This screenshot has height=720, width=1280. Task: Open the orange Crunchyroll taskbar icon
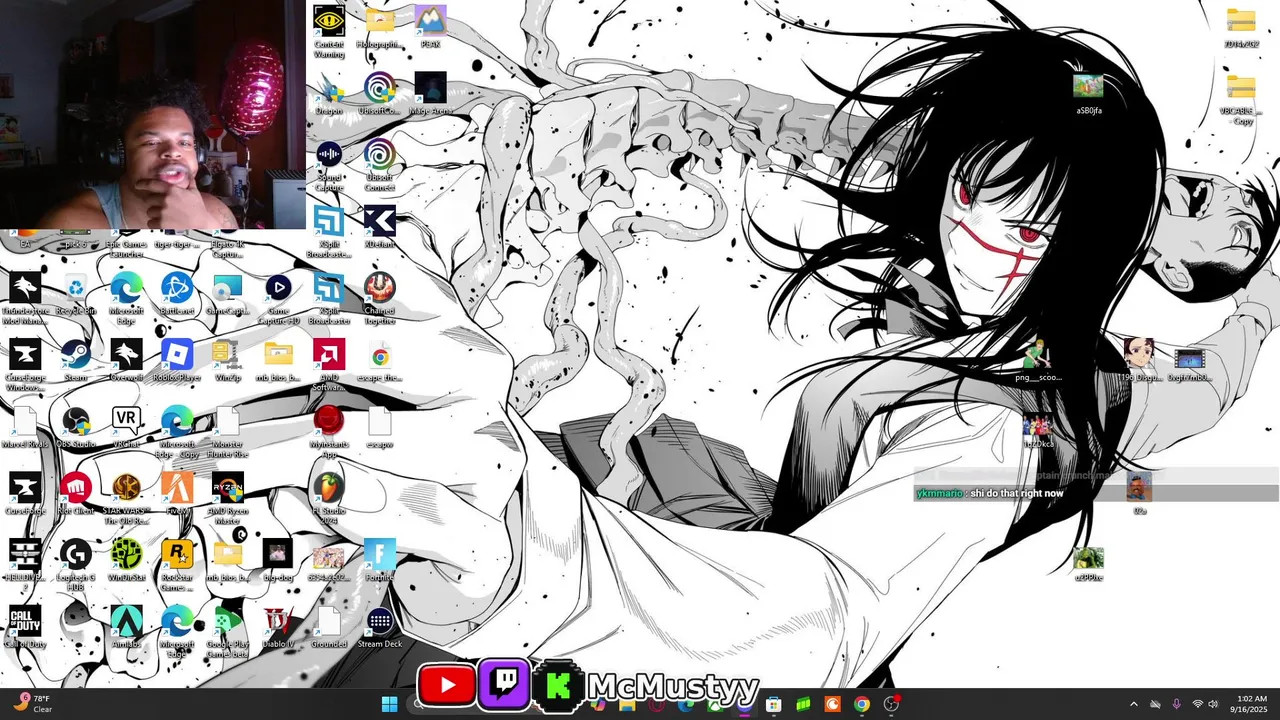pos(832,704)
